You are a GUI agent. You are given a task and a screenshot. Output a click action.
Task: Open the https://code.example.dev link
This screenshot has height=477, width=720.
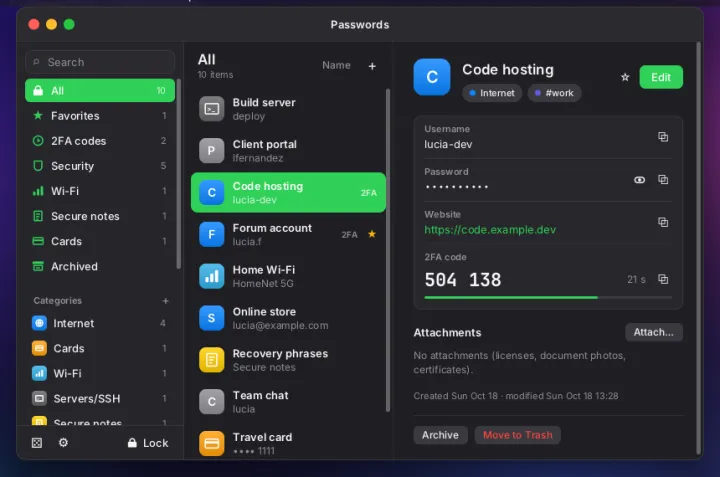click(x=489, y=230)
